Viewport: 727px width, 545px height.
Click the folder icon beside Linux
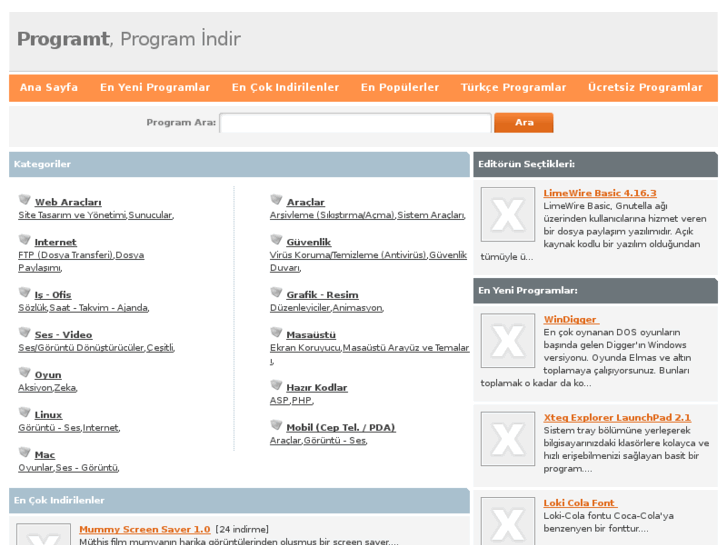pos(25,412)
